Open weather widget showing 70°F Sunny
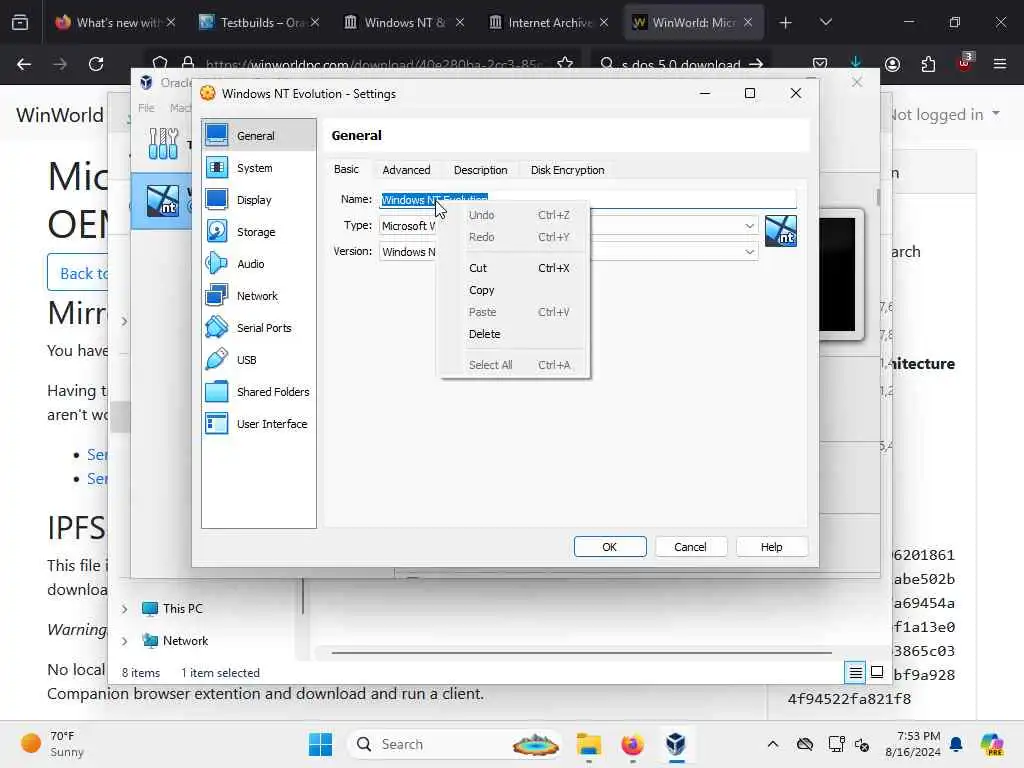Screen dimensions: 1024x768 [x=52, y=744]
